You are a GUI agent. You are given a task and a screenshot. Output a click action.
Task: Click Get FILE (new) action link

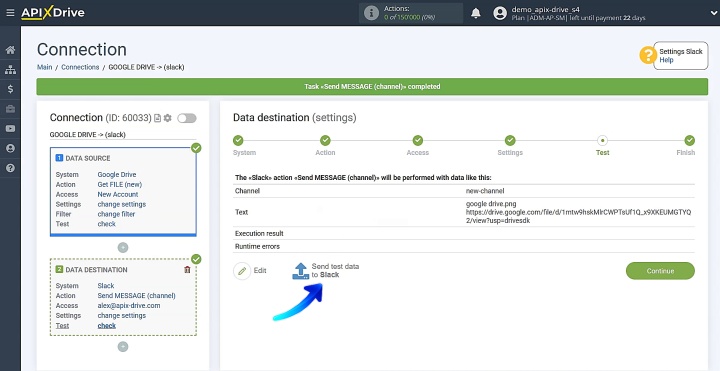119,185
